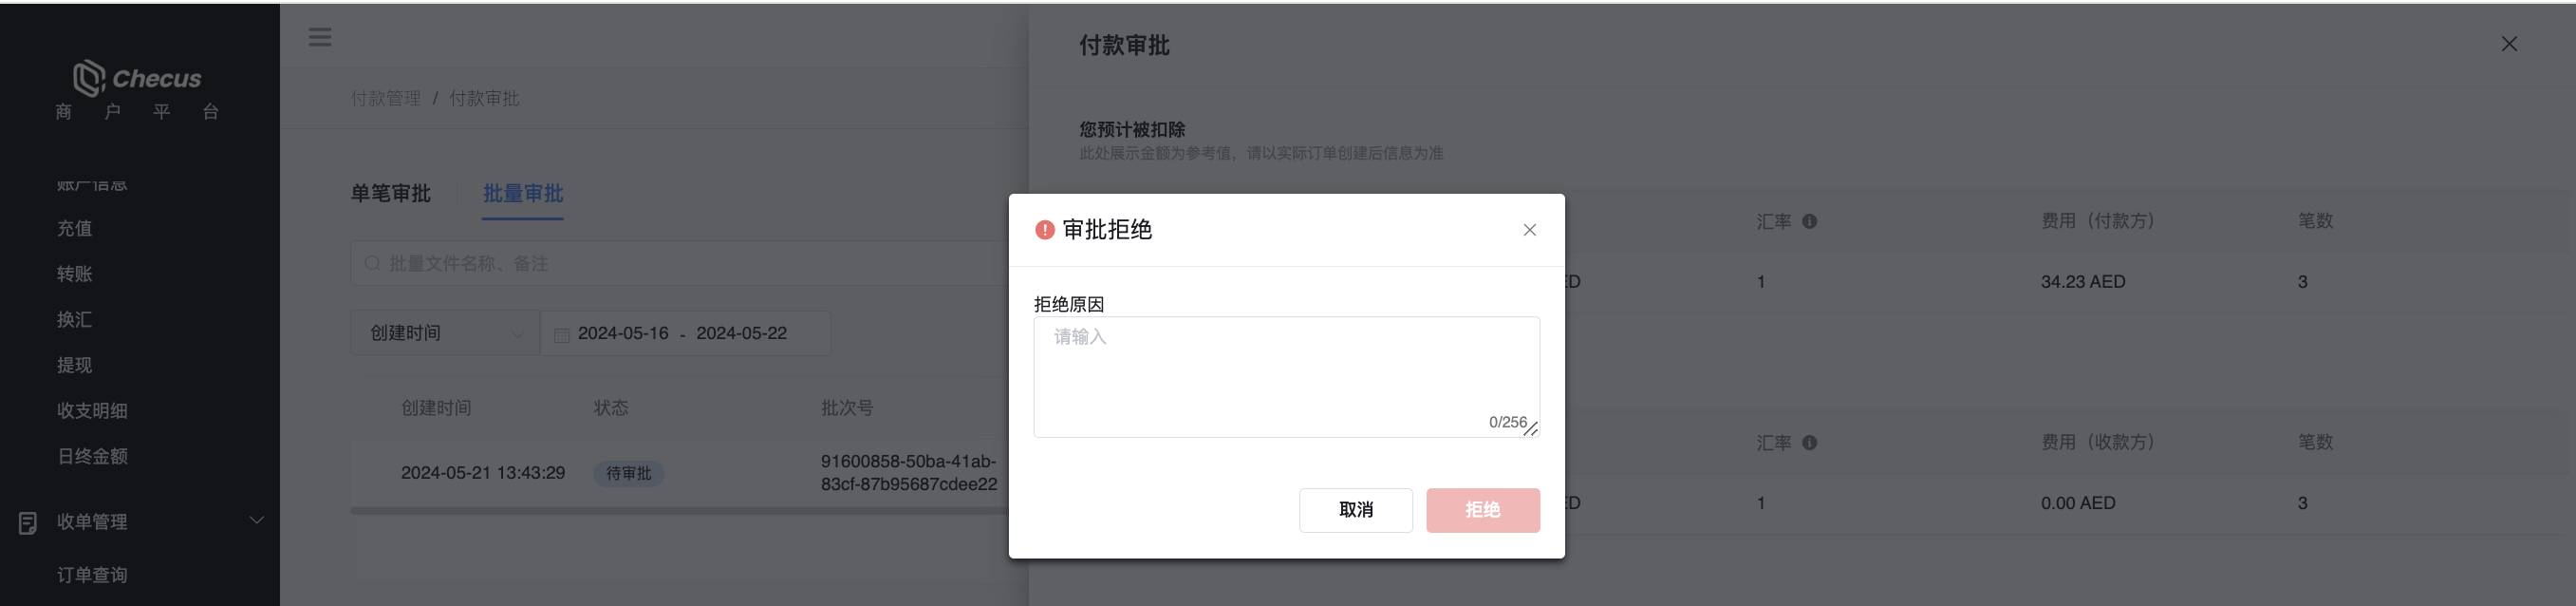Open 充值 in the sidebar
The width and height of the screenshot is (2576, 606).
coord(75,228)
